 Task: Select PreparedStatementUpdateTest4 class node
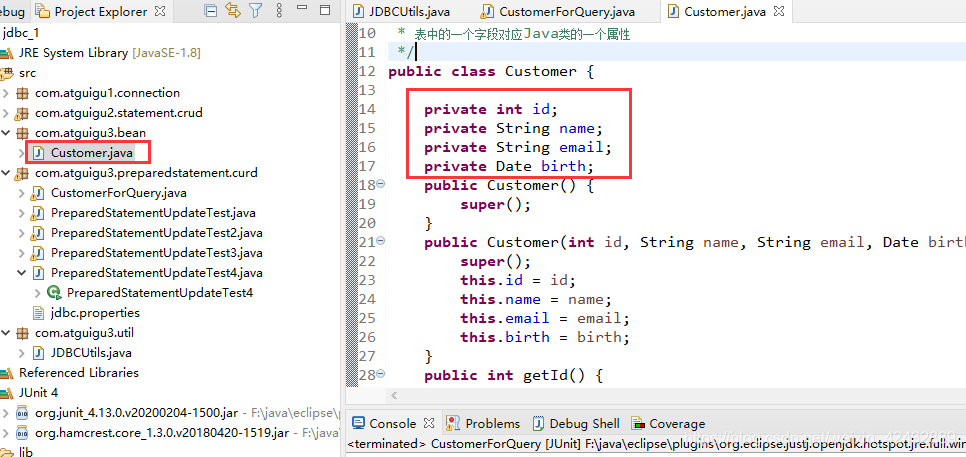click(160, 293)
